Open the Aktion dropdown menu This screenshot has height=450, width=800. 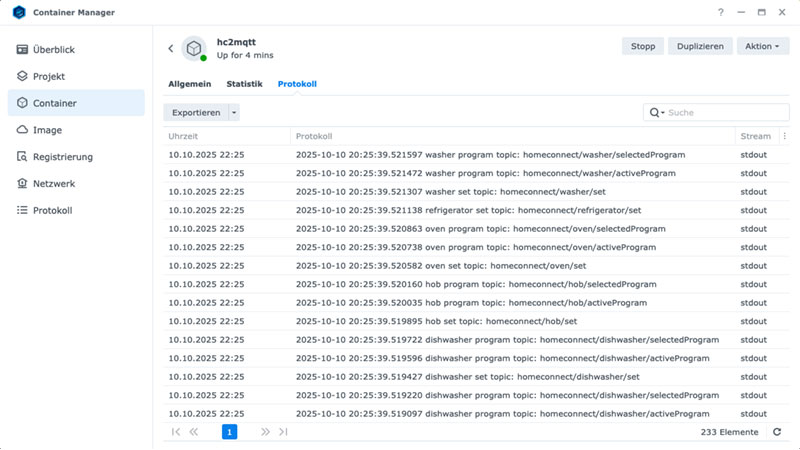coord(762,46)
